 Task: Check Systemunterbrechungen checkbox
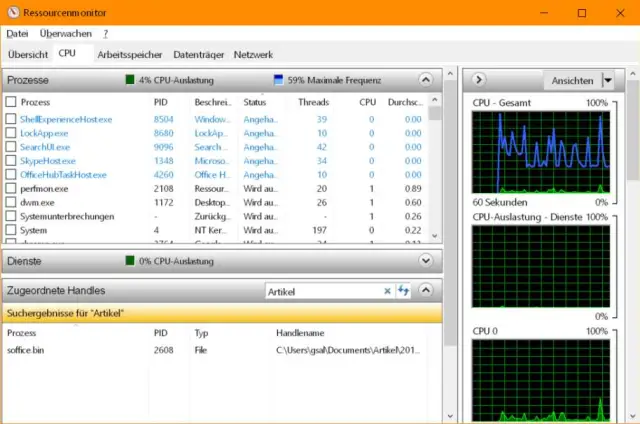[11, 216]
